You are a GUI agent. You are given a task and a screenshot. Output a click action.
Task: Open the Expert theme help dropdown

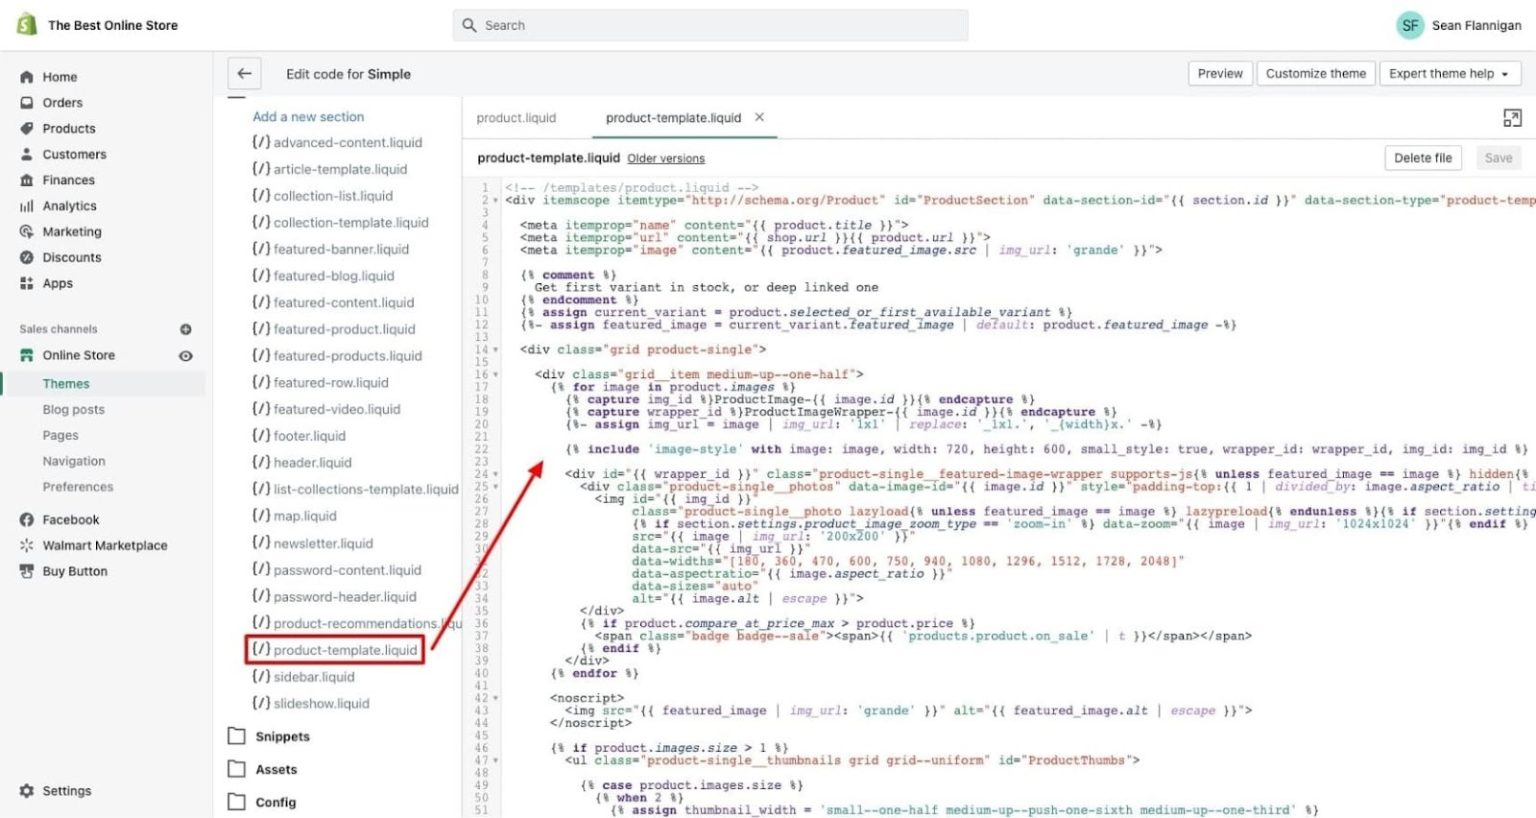[x=1449, y=73]
